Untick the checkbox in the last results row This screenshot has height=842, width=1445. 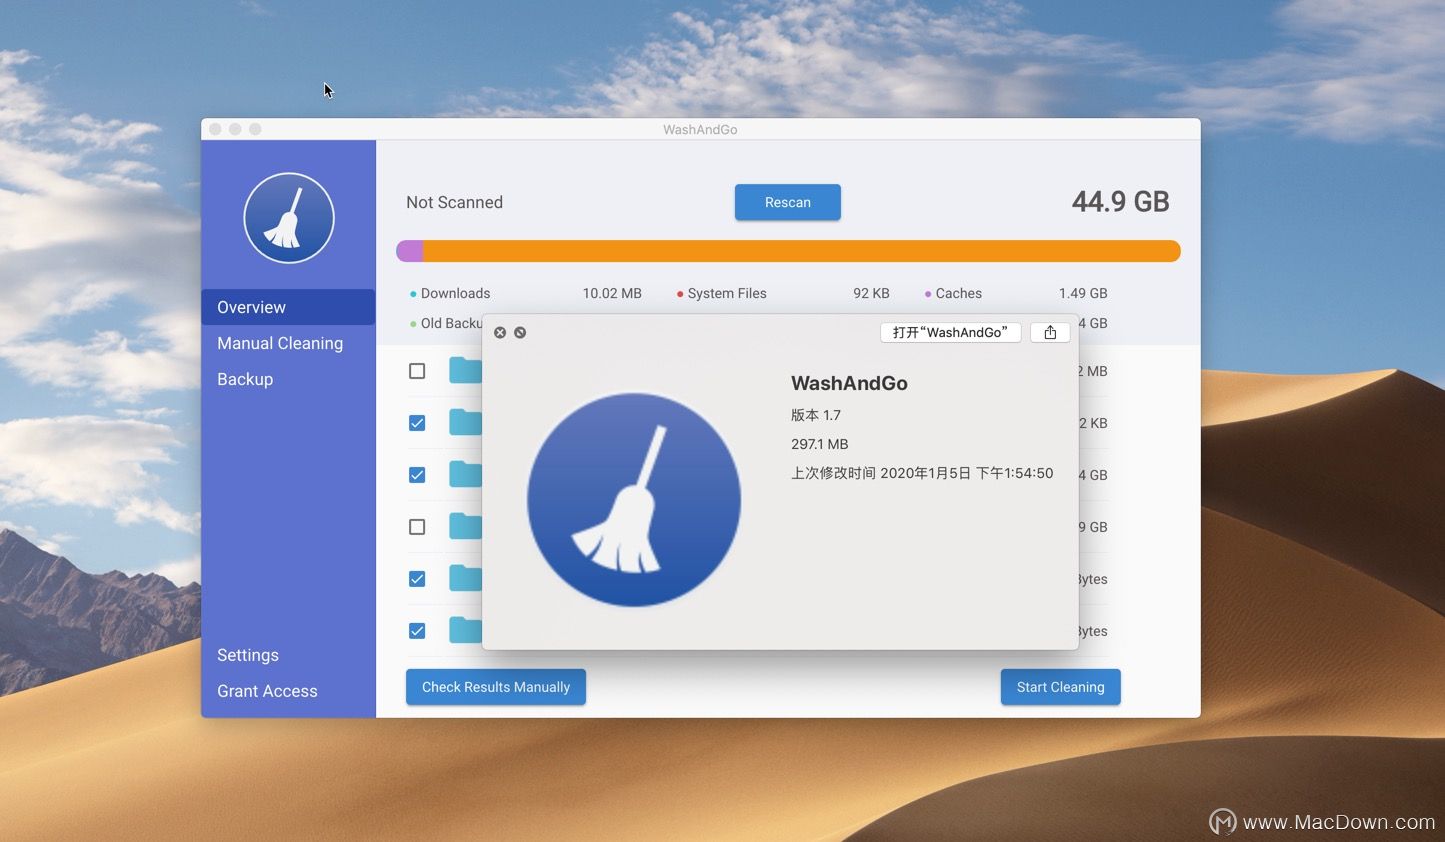click(x=417, y=631)
